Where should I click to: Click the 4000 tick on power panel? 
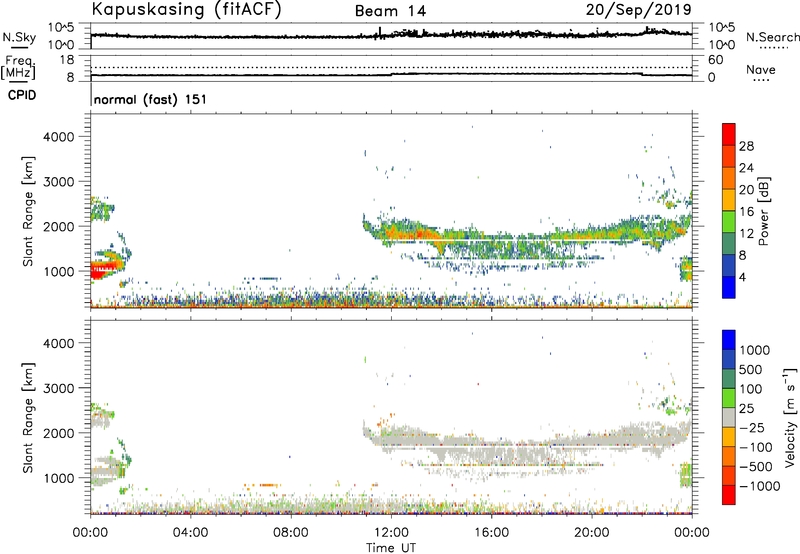[58, 137]
